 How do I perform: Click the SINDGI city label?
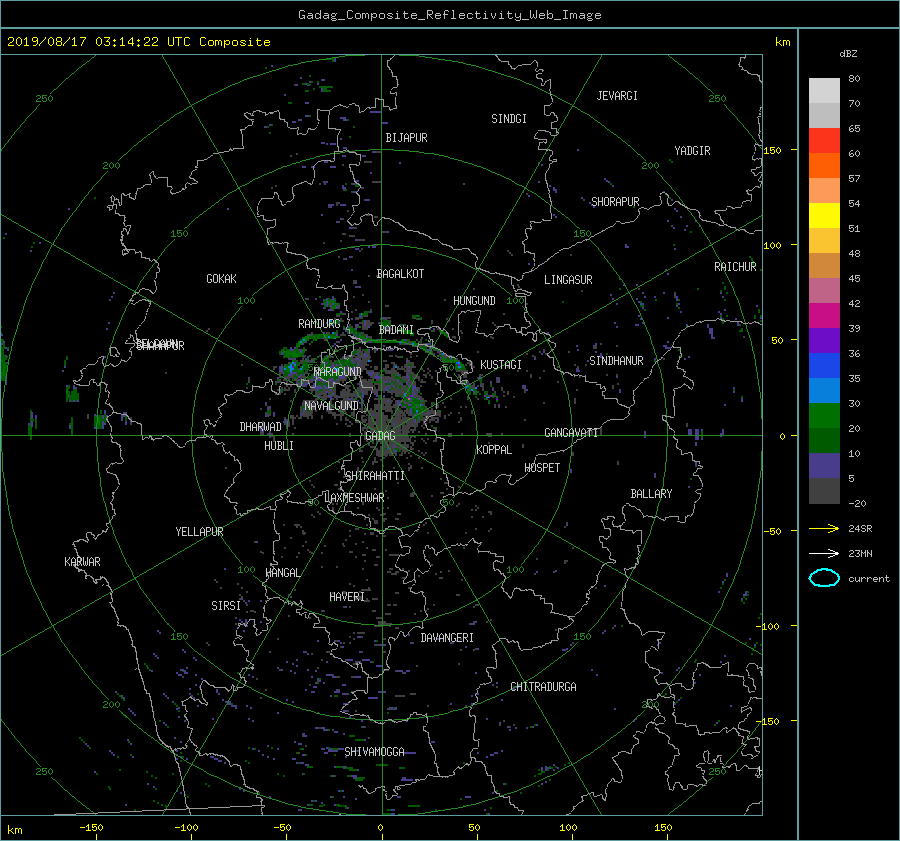pos(509,119)
